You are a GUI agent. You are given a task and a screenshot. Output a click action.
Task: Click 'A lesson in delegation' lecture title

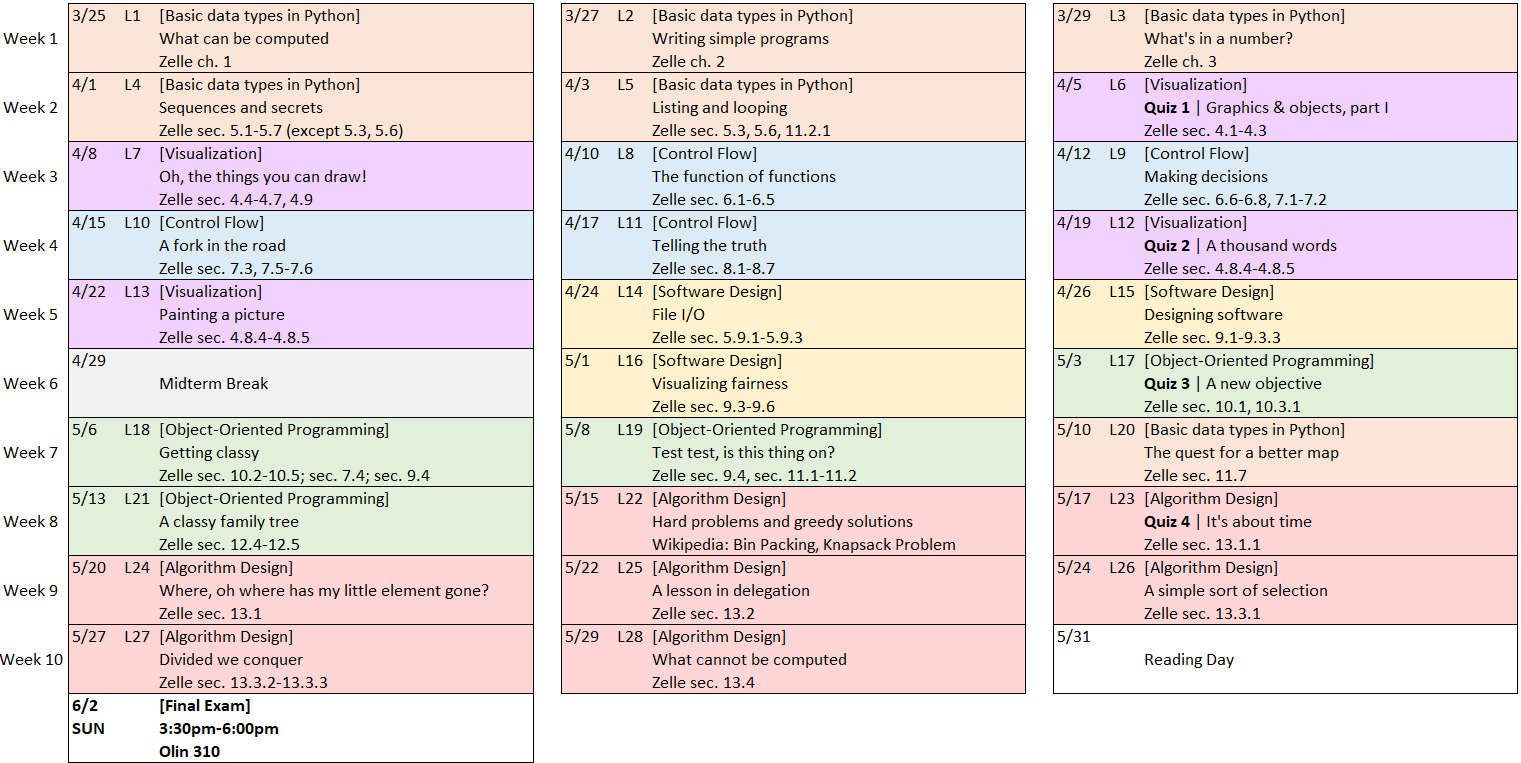(x=730, y=591)
